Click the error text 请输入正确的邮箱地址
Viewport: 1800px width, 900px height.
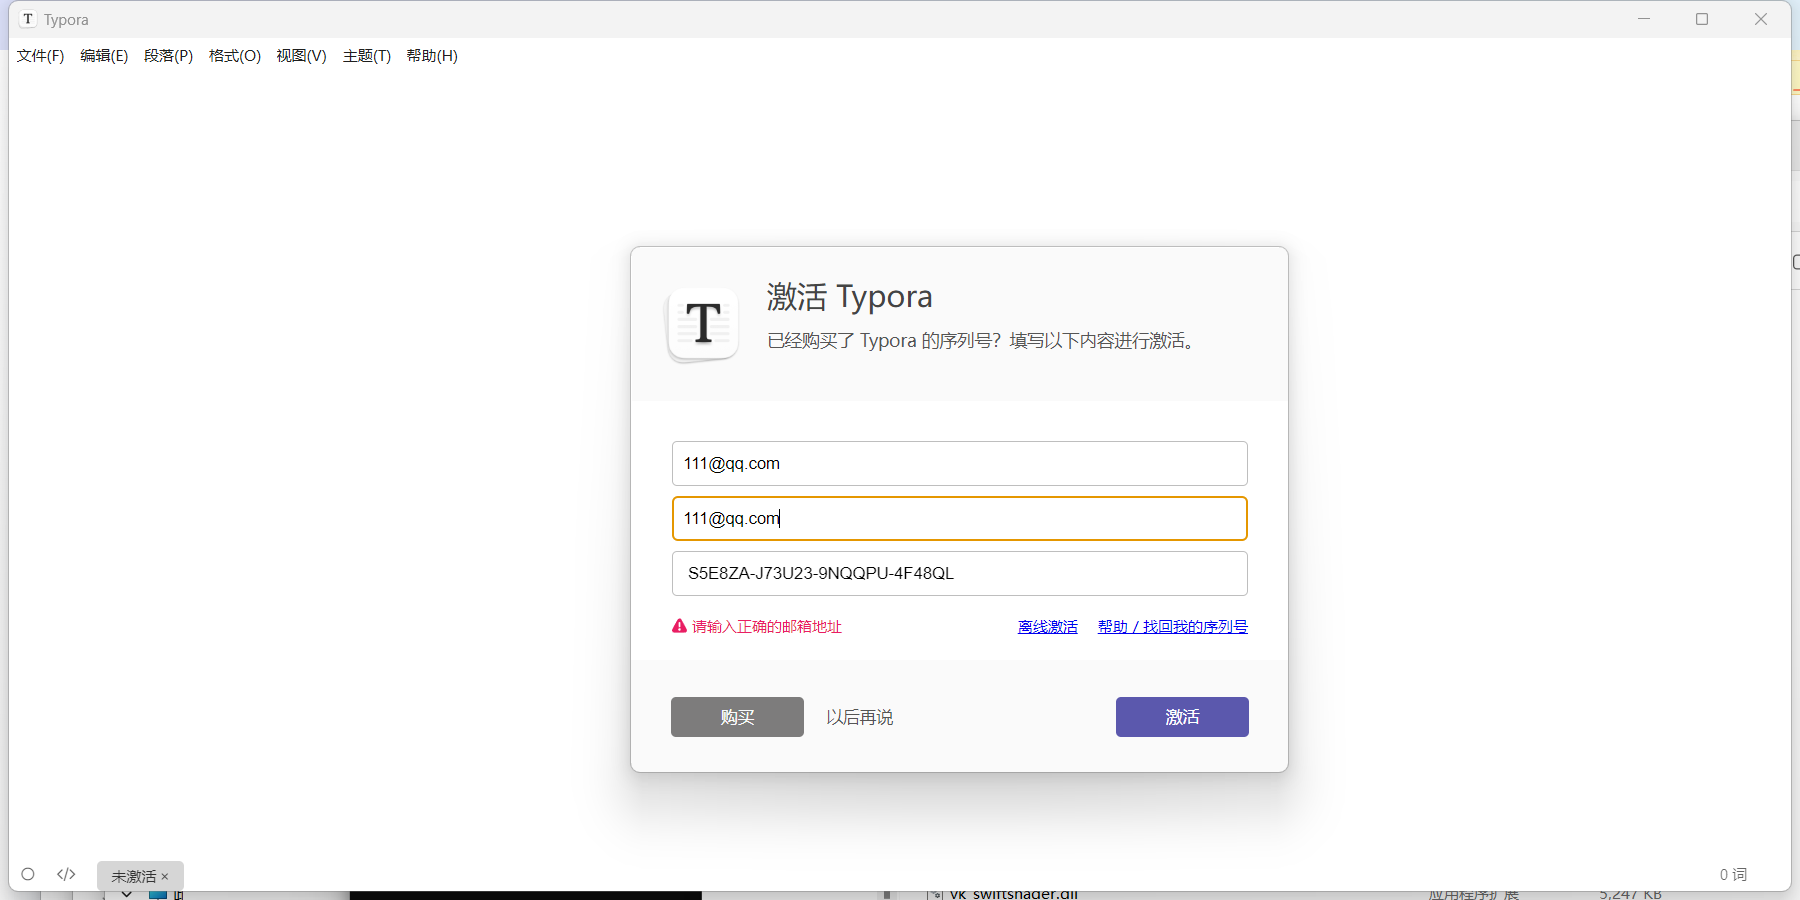pos(767,627)
